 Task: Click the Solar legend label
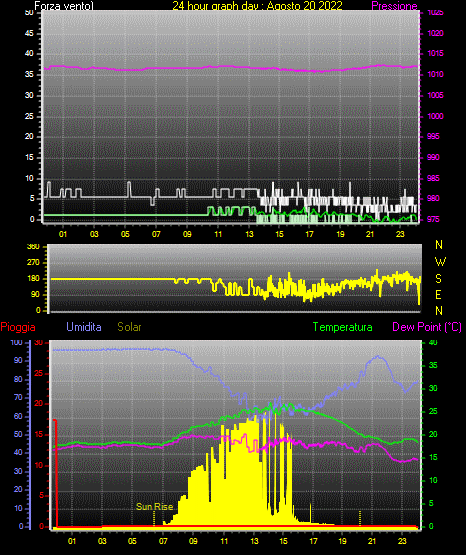[129, 327]
